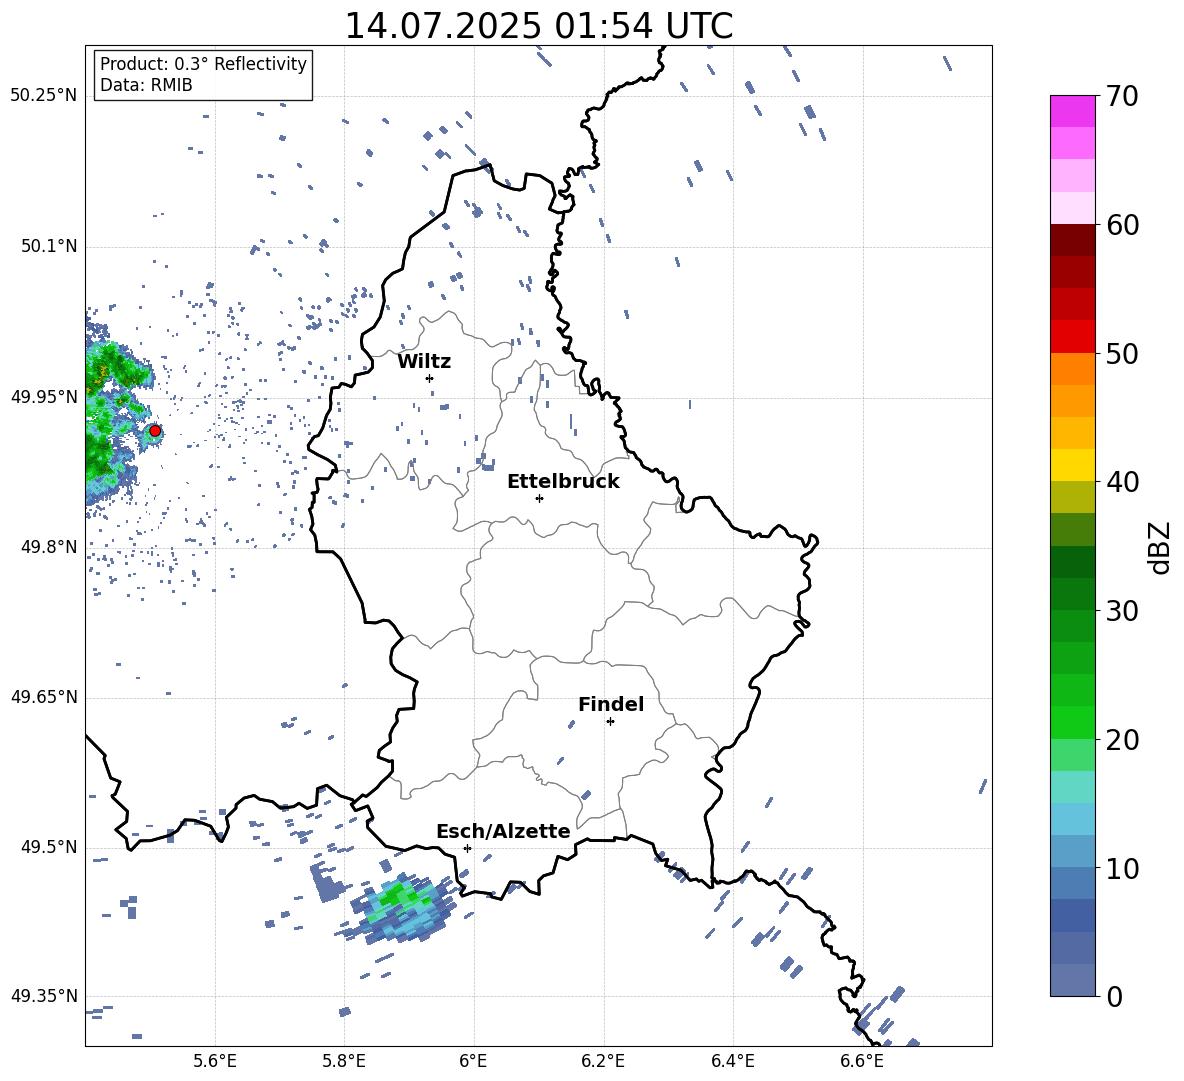Click the 49.65°N latitude label
Image resolution: width=1184 pixels, height=1081 pixels.
[43, 697]
